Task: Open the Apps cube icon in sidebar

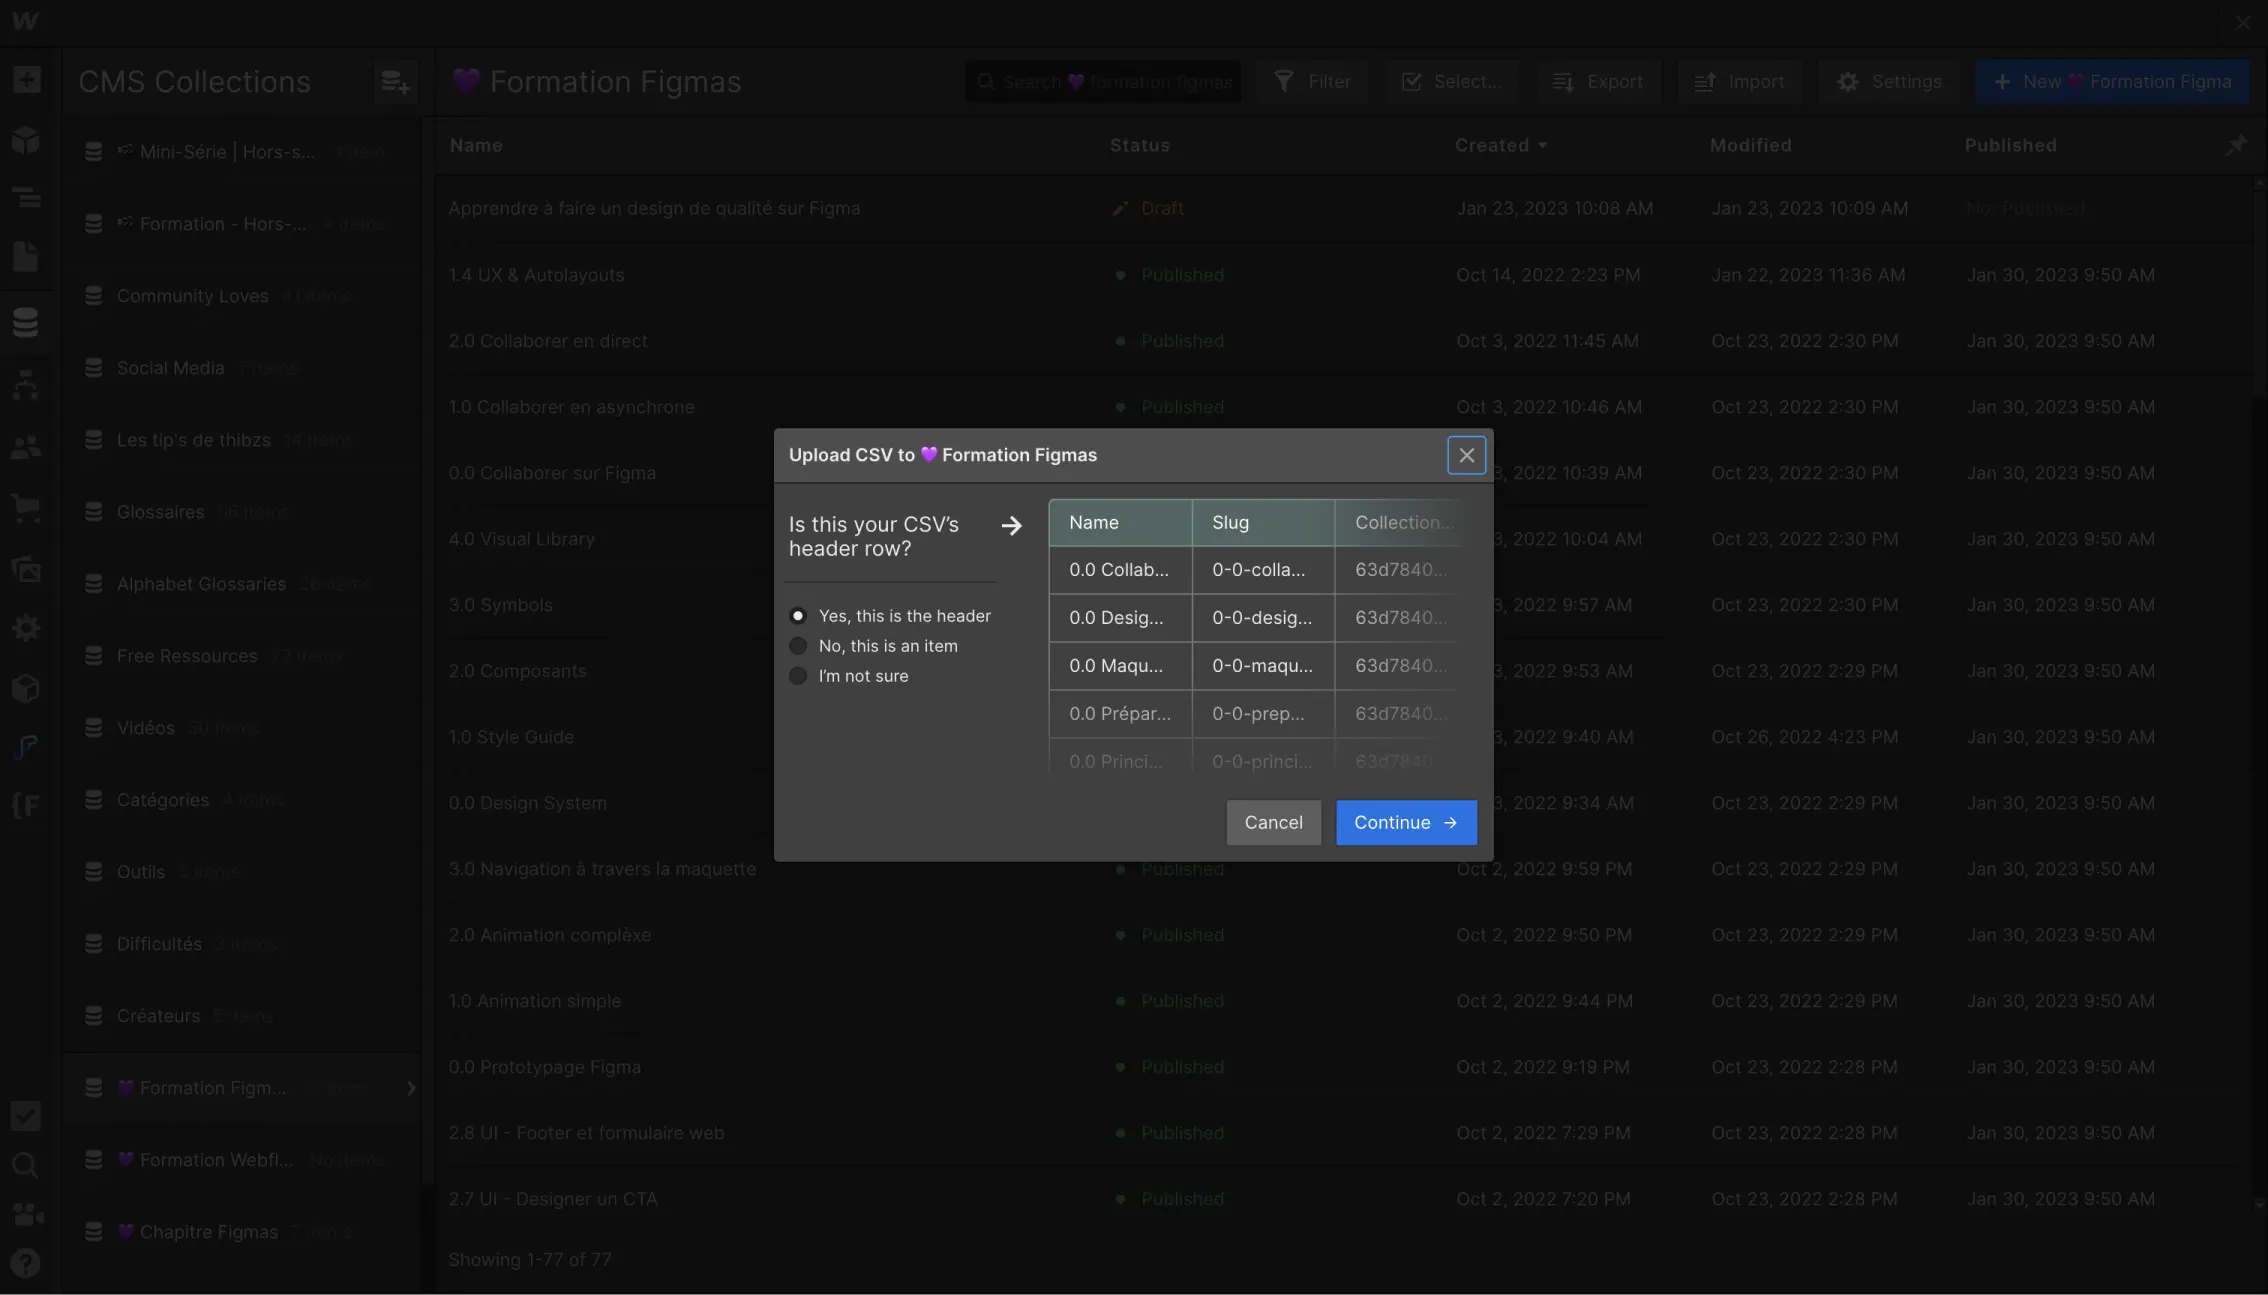Action: pos(26,688)
